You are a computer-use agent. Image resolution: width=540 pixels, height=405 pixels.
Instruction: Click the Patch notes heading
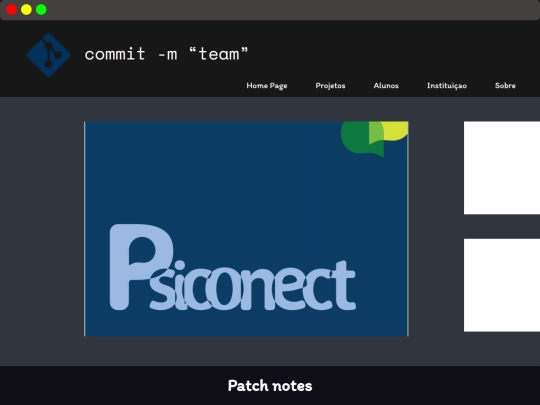click(270, 386)
